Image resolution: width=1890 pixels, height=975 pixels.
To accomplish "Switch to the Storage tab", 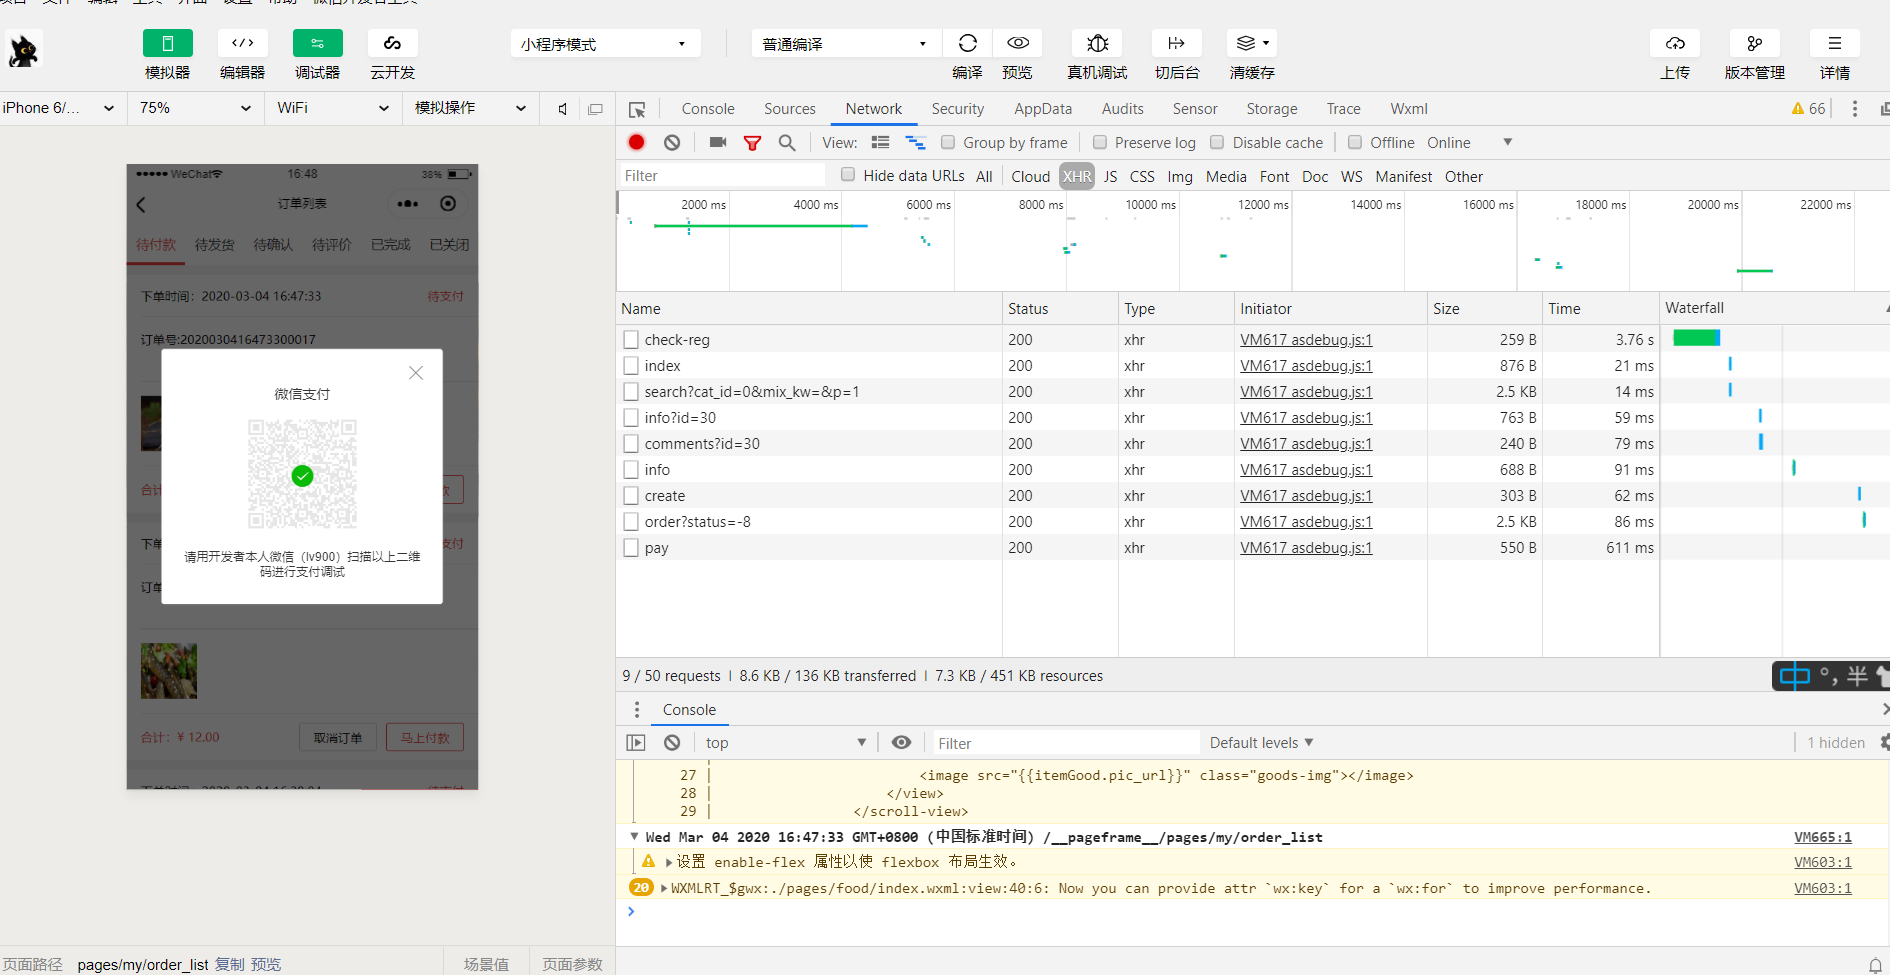I will point(1271,108).
